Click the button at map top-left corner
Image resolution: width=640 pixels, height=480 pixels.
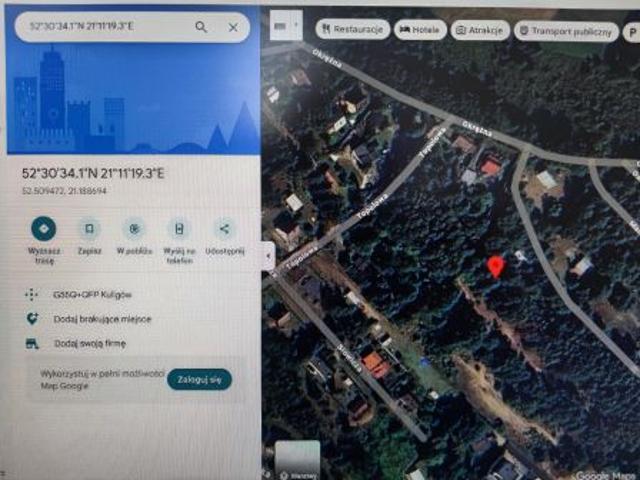[x=286, y=25]
